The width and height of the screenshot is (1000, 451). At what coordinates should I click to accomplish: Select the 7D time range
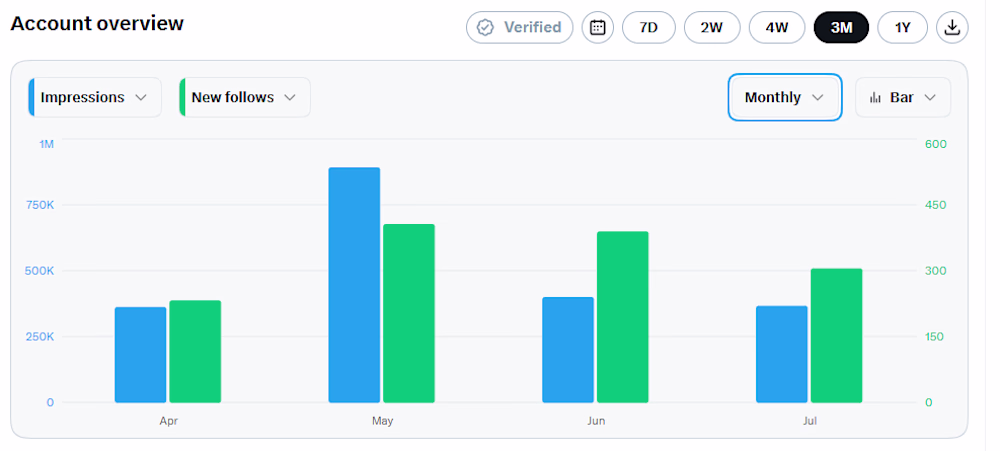tap(649, 27)
